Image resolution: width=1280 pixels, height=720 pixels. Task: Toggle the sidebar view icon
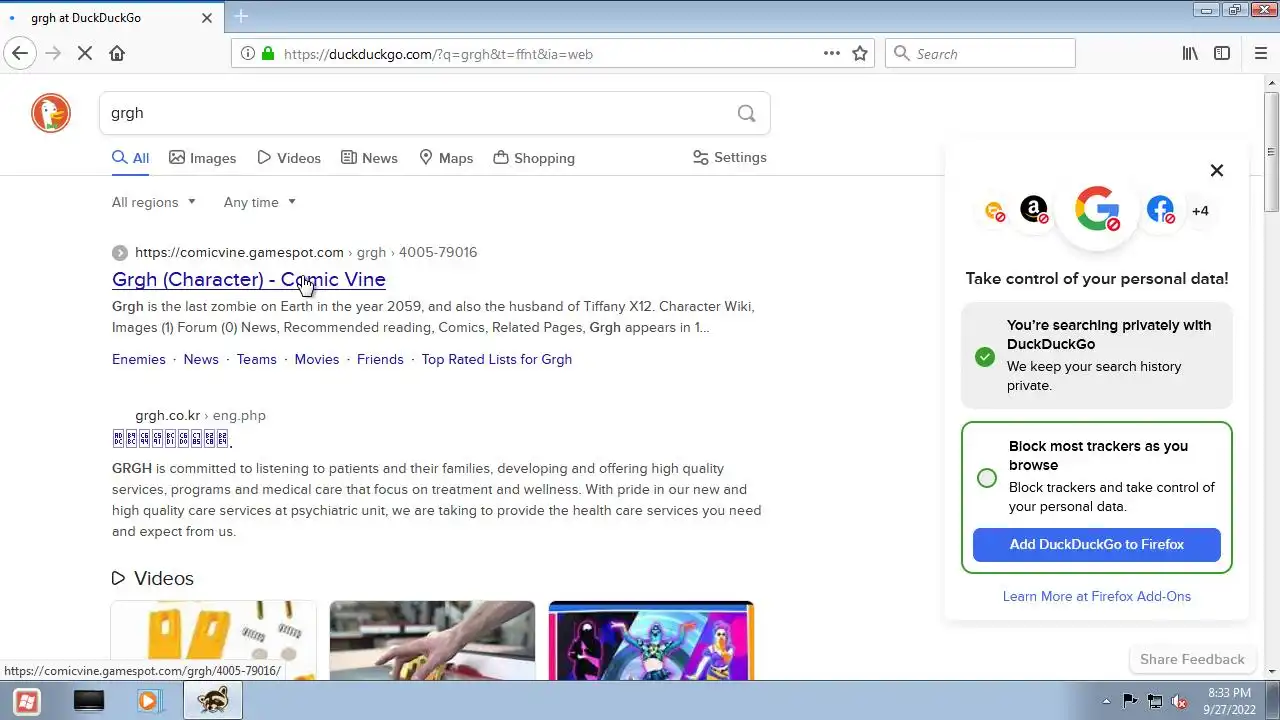(1222, 53)
